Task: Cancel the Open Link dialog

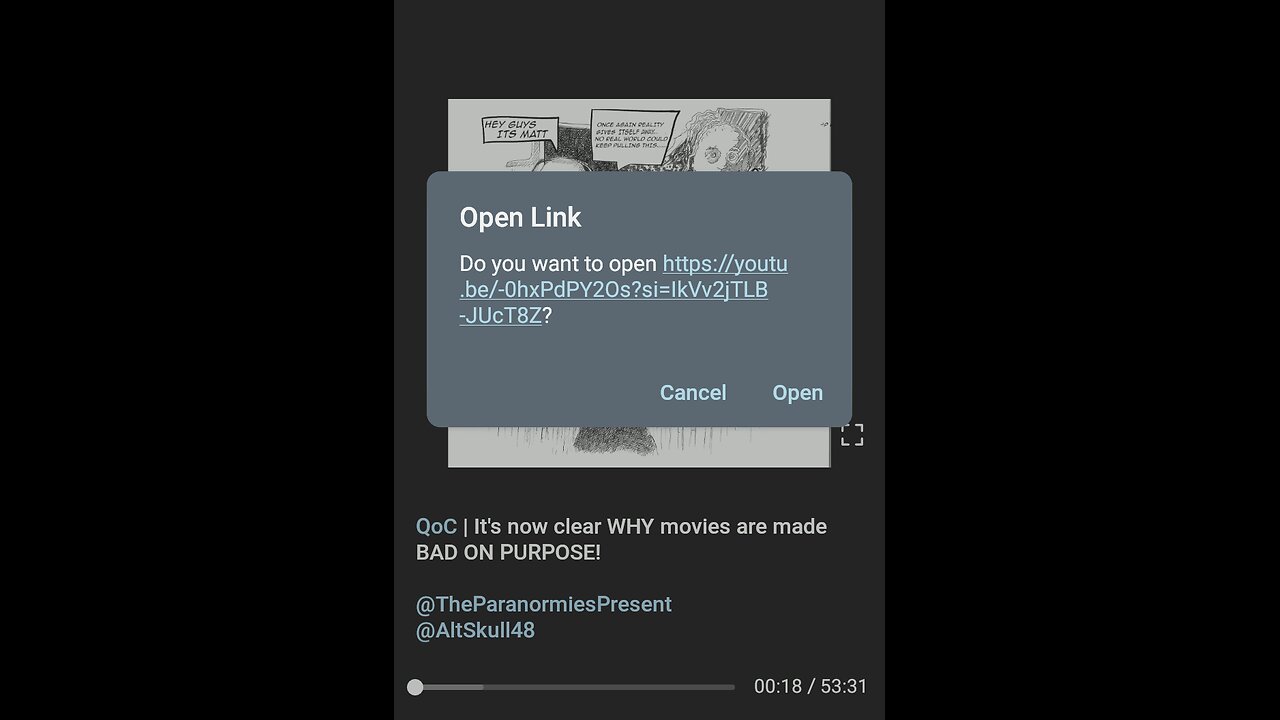Action: click(693, 393)
